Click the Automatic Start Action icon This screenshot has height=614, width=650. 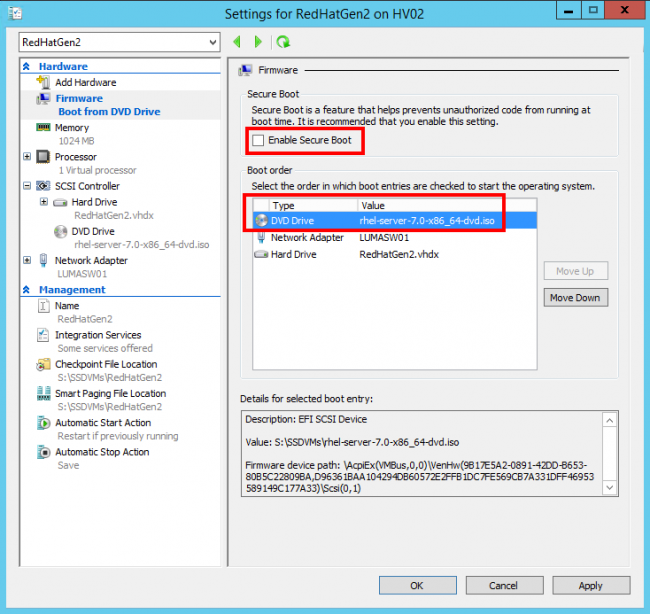44,423
